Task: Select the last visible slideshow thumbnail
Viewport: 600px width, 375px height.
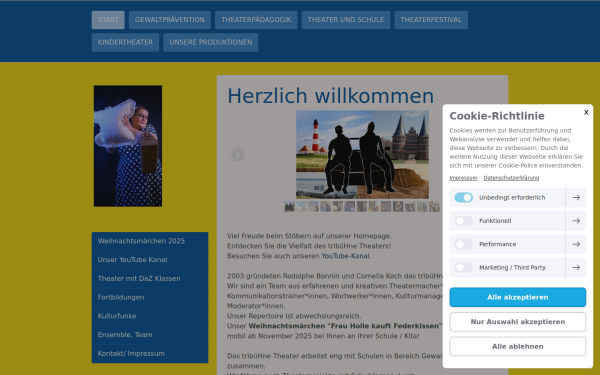Action: [x=434, y=207]
